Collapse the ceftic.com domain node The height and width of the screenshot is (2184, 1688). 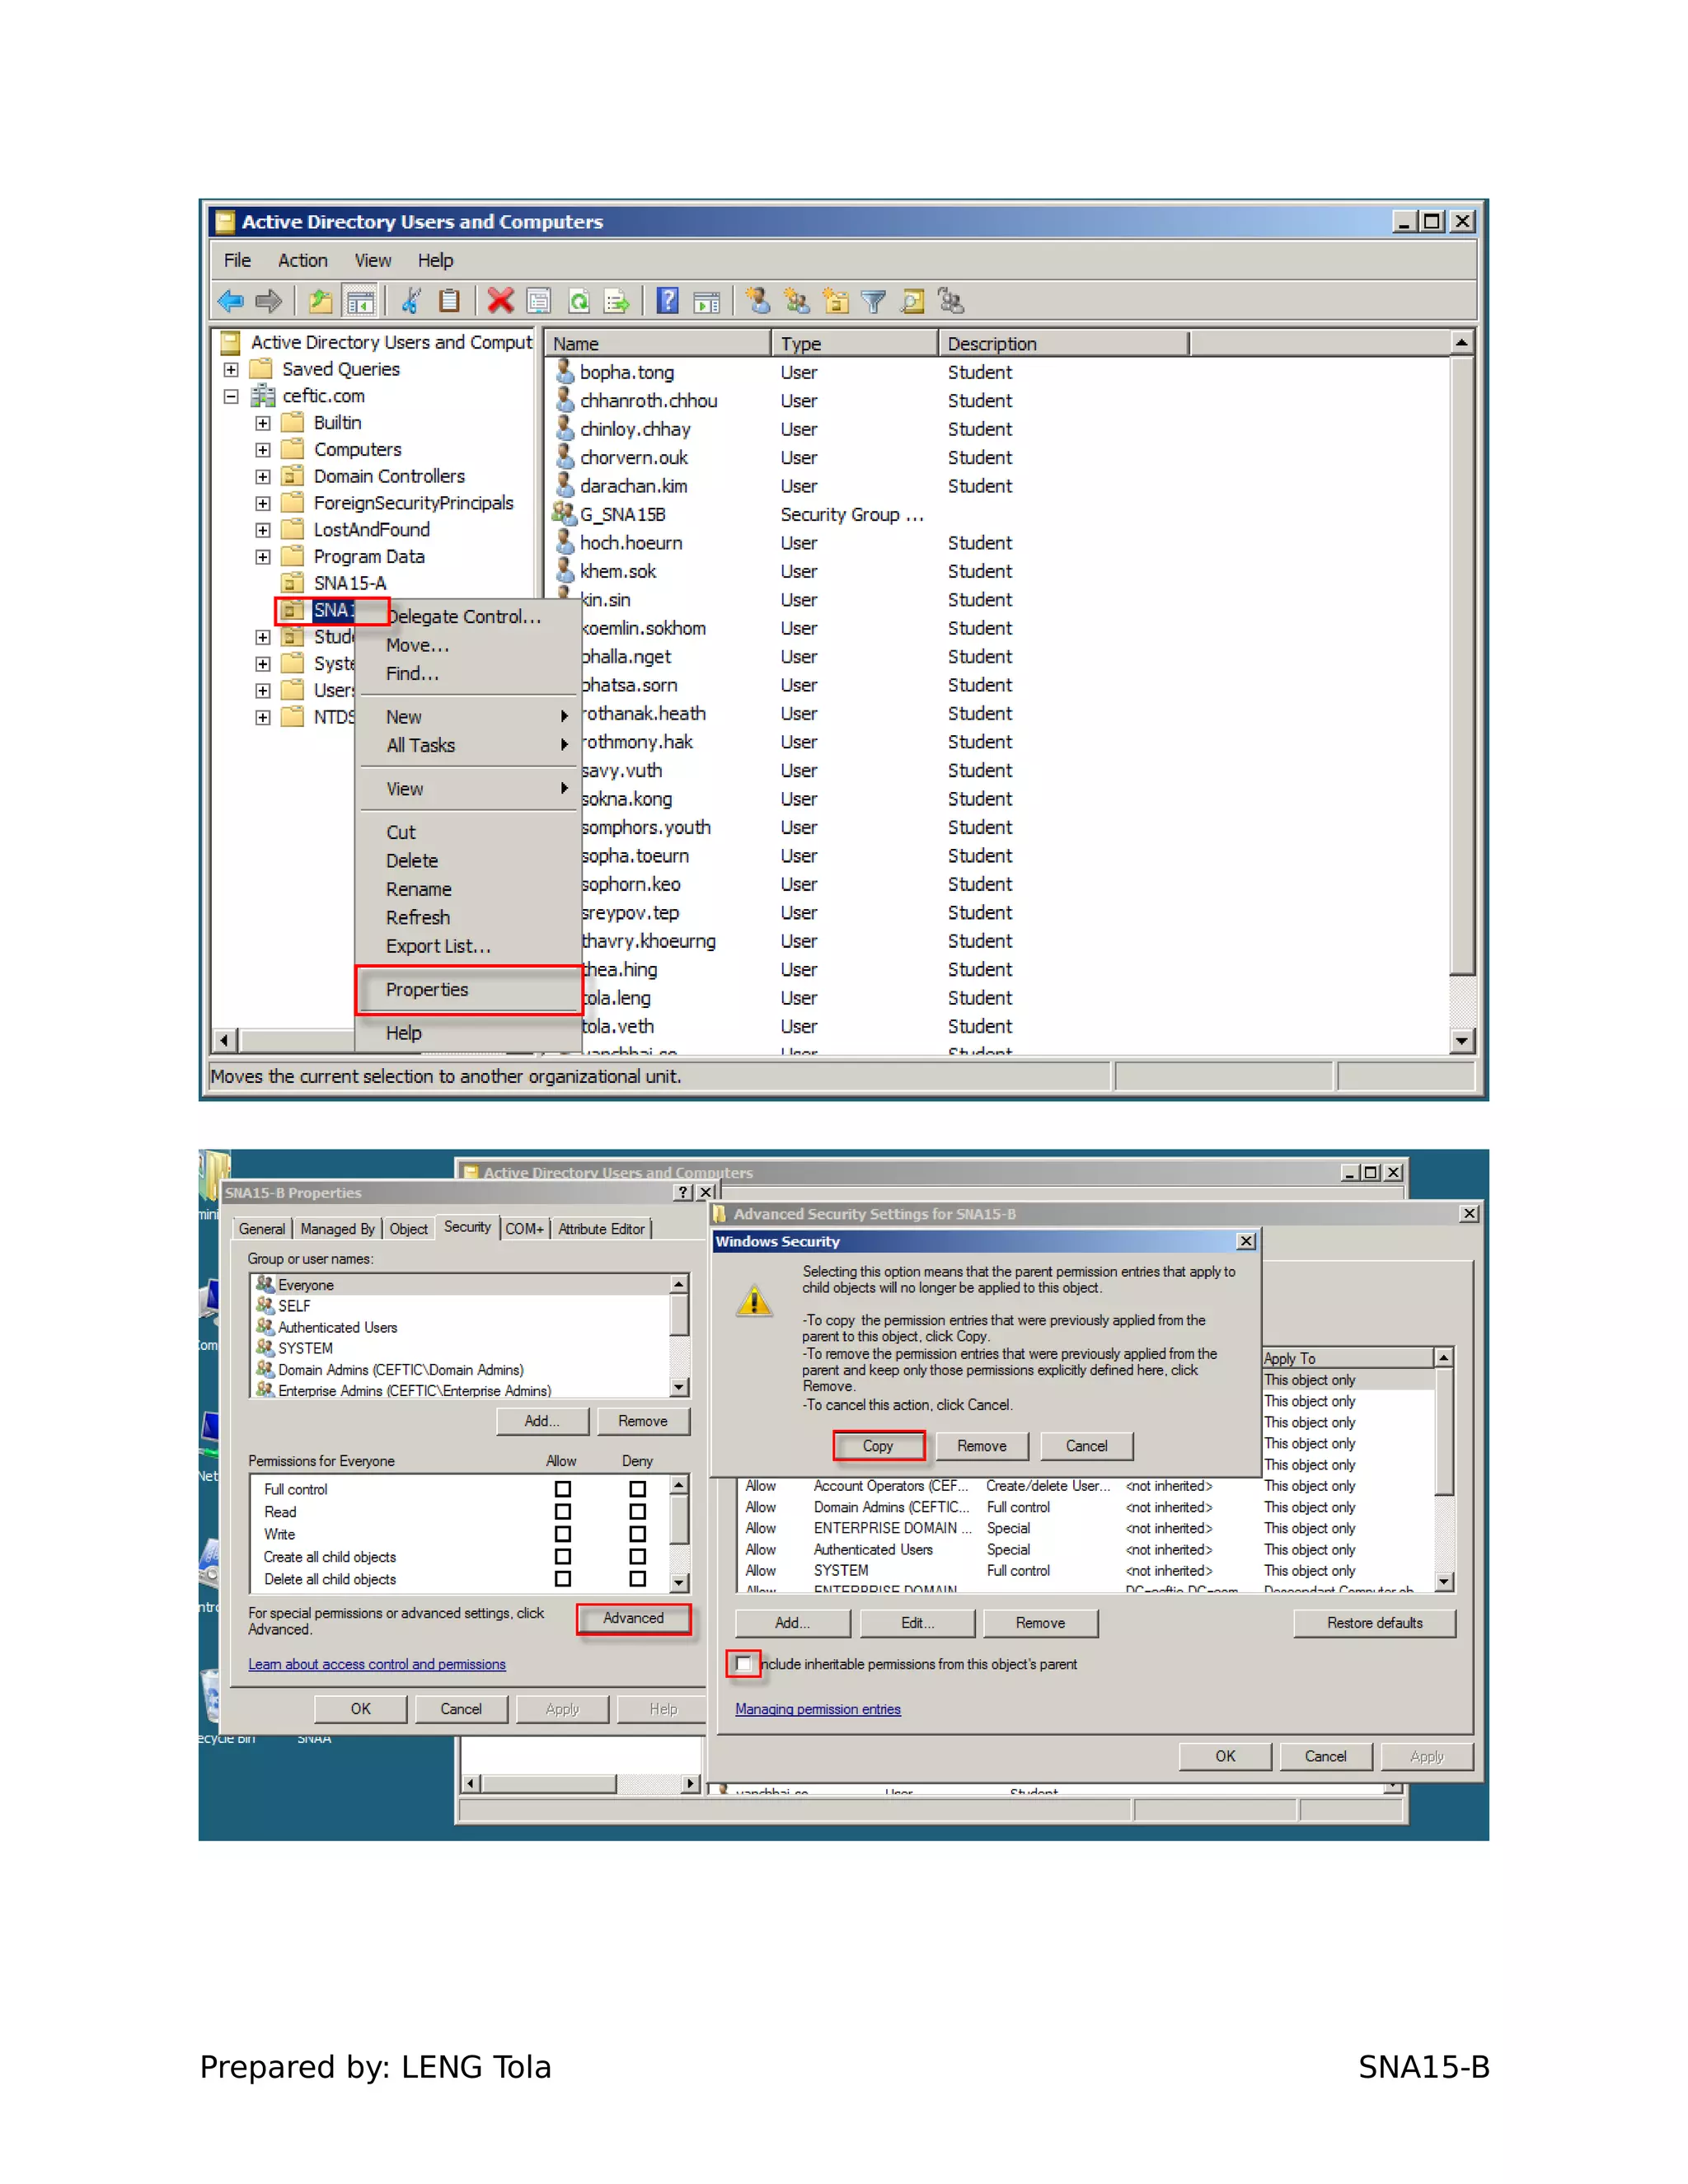(231, 396)
